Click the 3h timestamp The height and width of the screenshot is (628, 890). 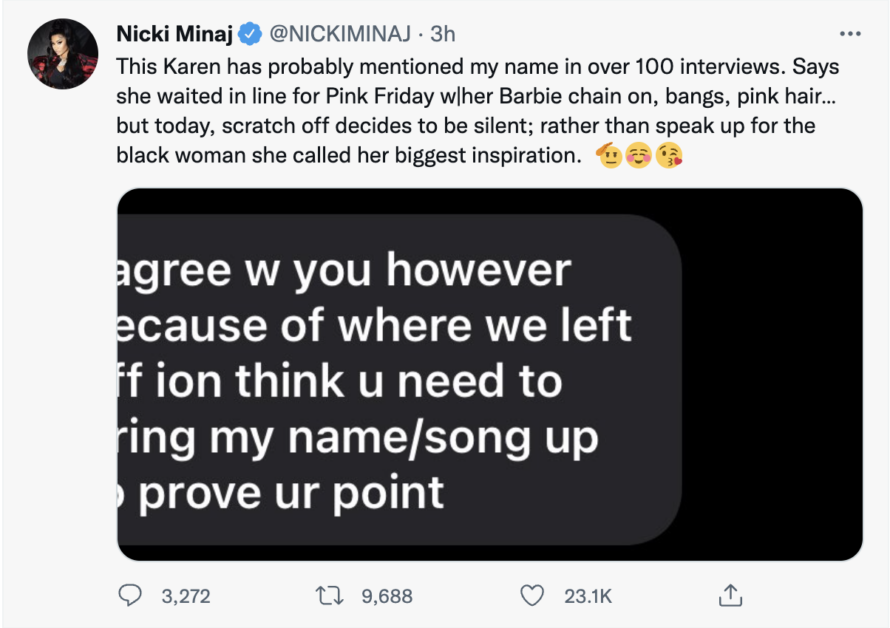[443, 34]
